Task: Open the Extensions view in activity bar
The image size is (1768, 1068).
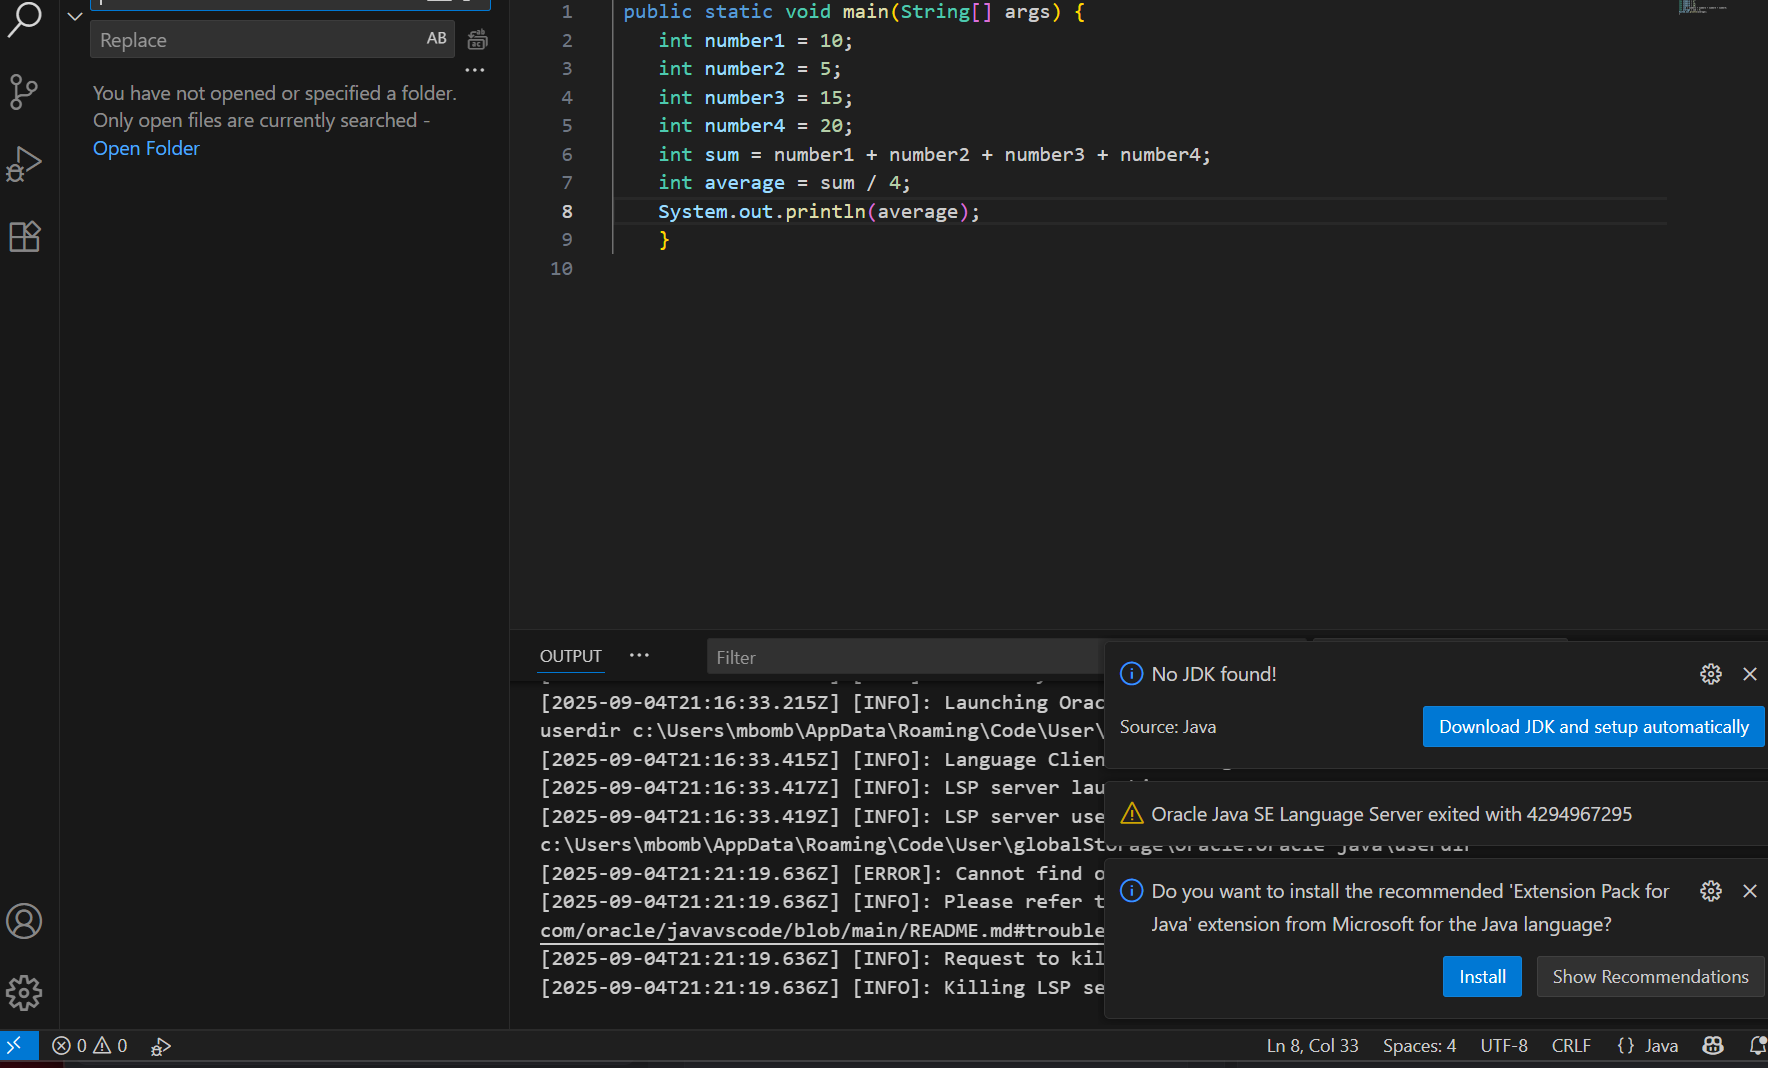Action: pos(24,237)
